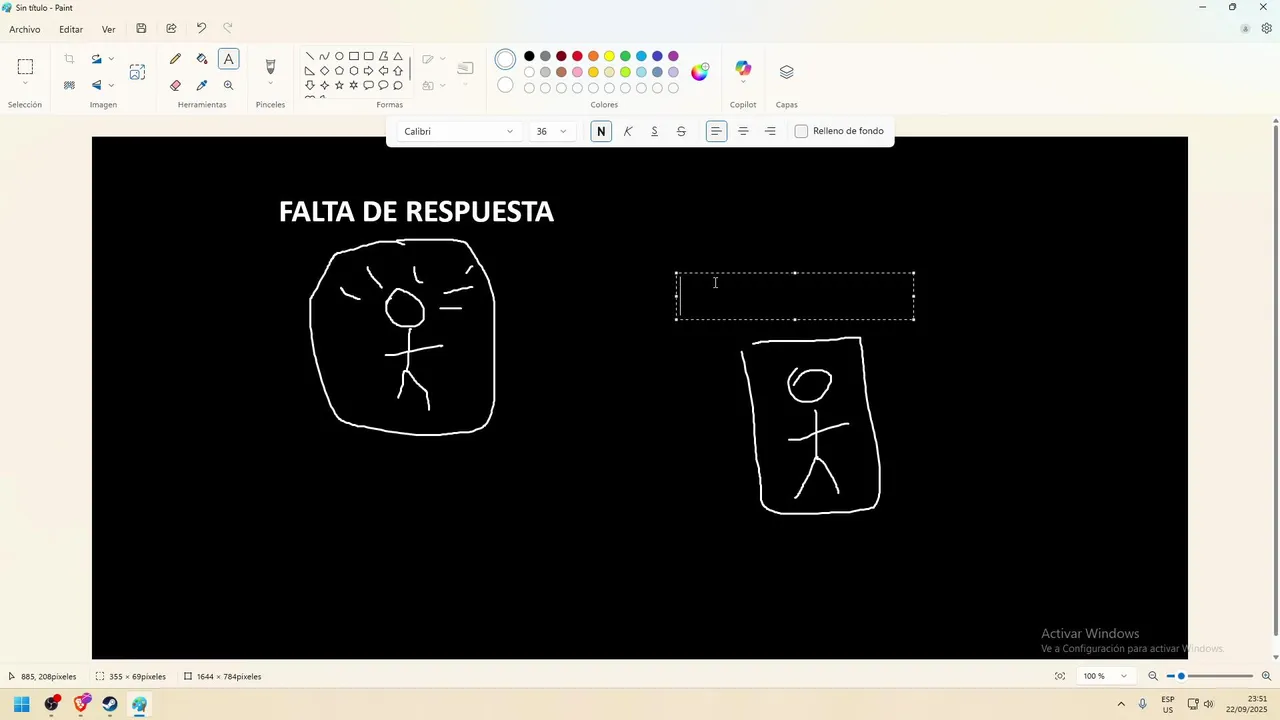Expand the flip options arrow

pos(111,85)
